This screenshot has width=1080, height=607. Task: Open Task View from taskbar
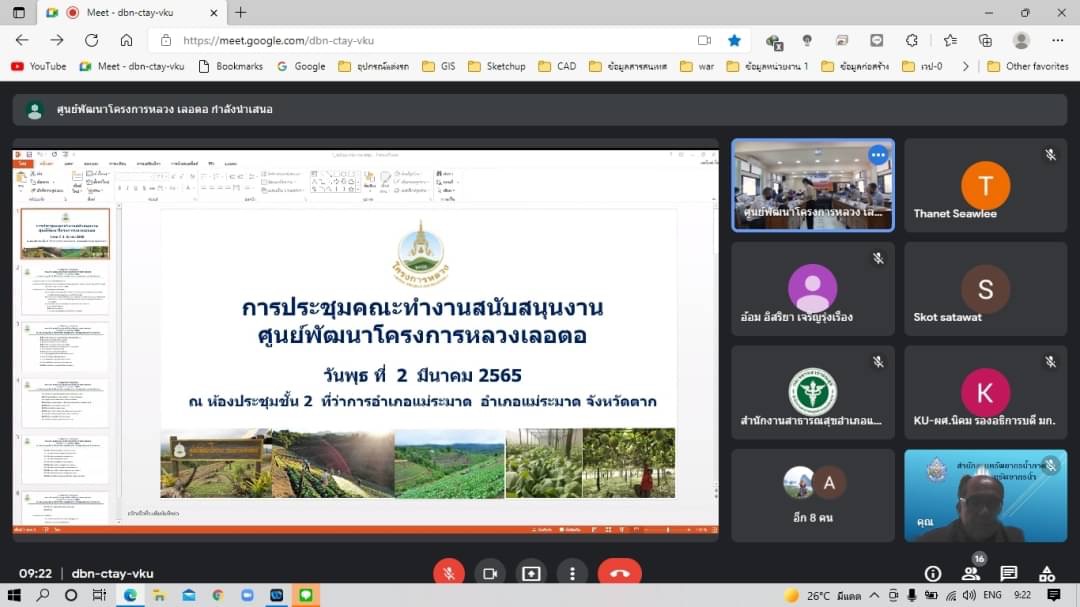point(99,595)
